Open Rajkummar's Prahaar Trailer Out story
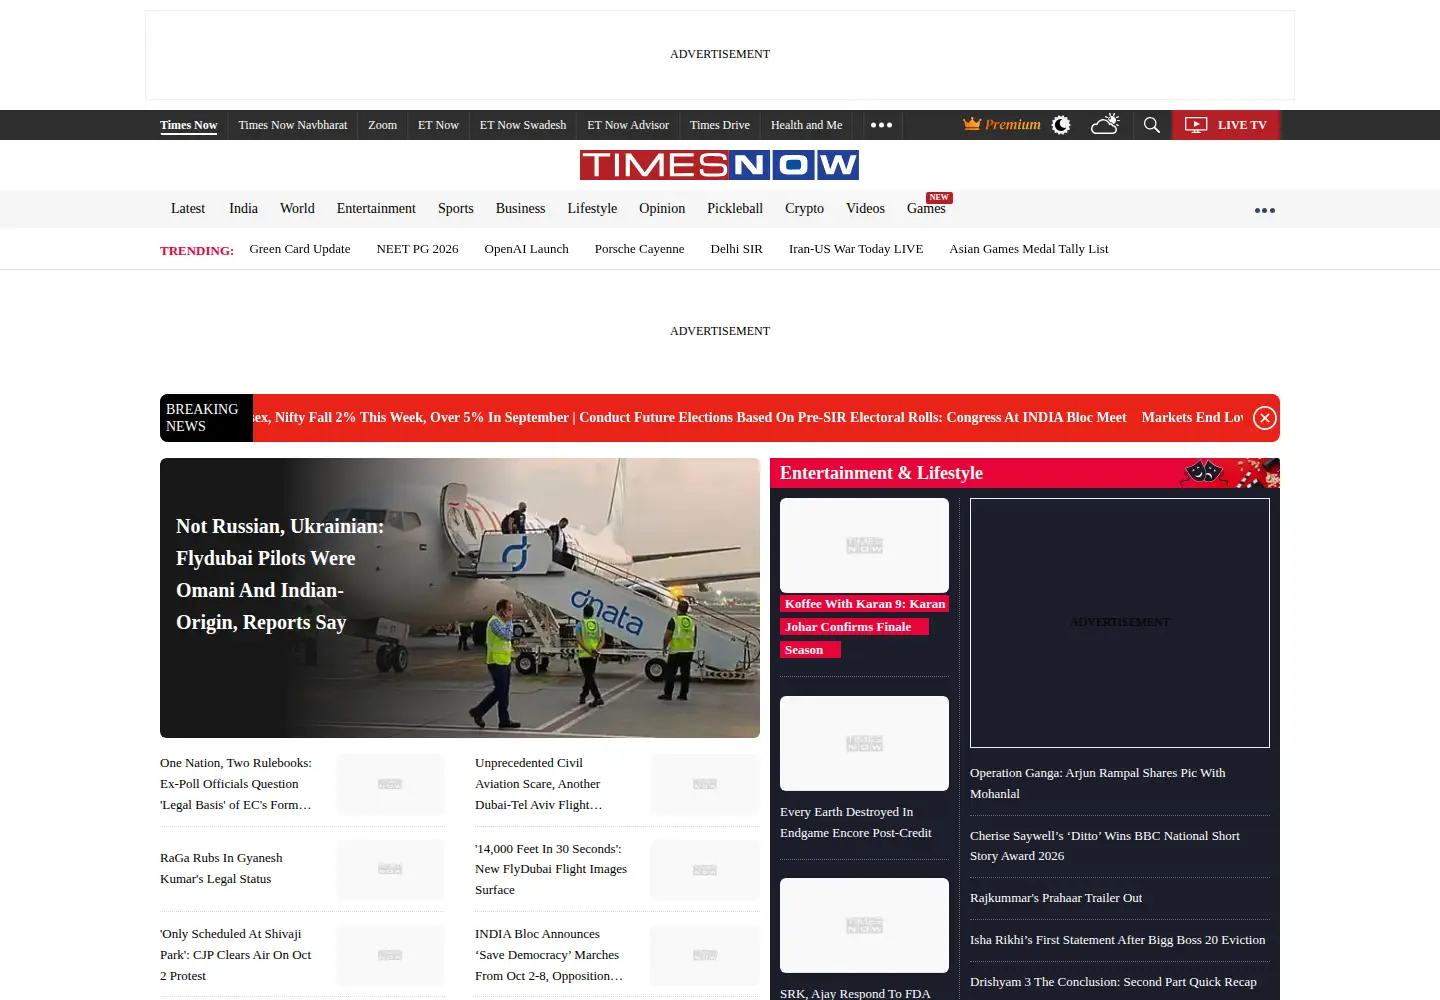Image resolution: width=1440 pixels, height=1000 pixels. point(1056,898)
